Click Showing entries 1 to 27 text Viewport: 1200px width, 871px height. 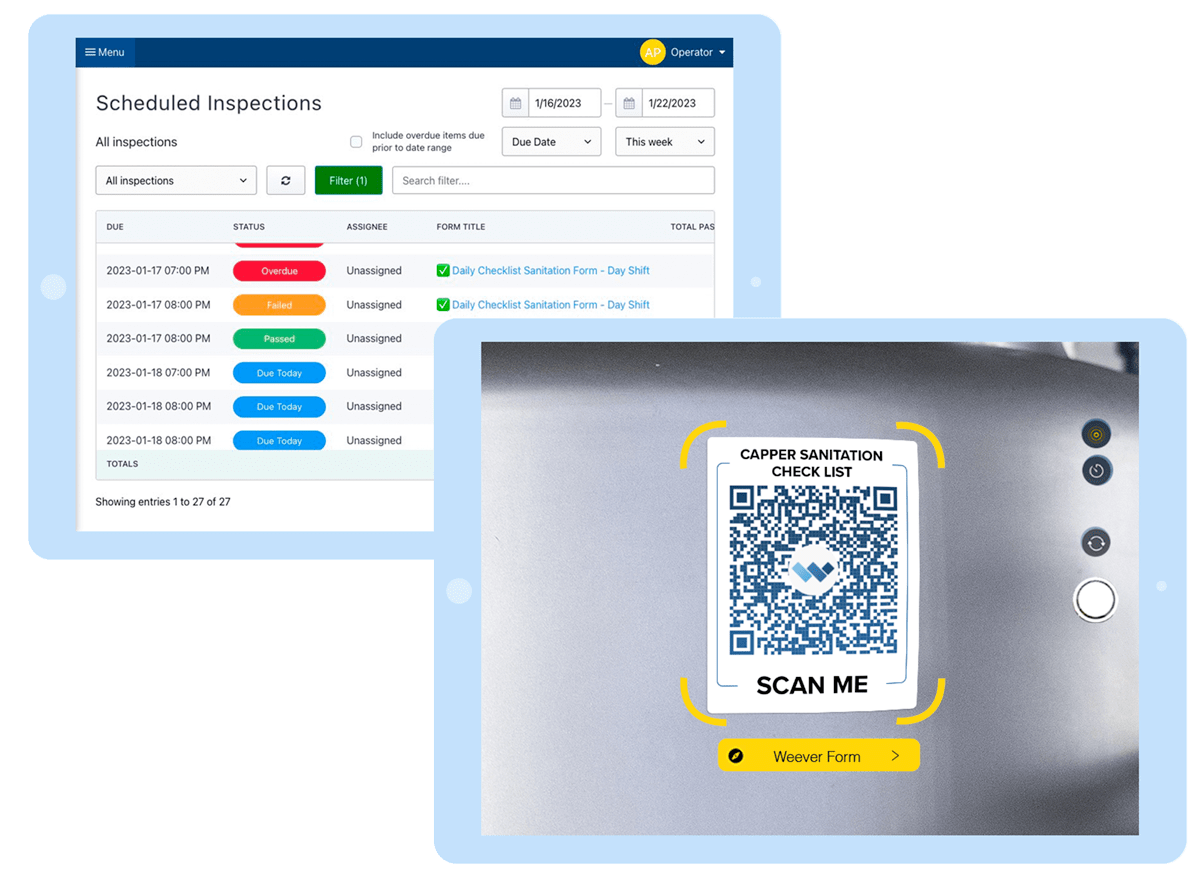coord(163,502)
